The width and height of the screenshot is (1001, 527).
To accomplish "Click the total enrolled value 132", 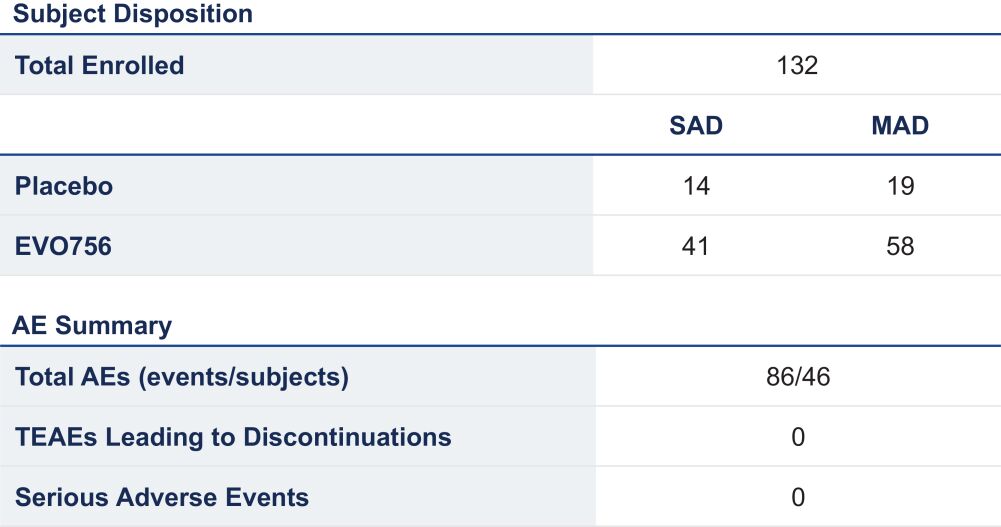I will pyautogui.click(x=797, y=66).
